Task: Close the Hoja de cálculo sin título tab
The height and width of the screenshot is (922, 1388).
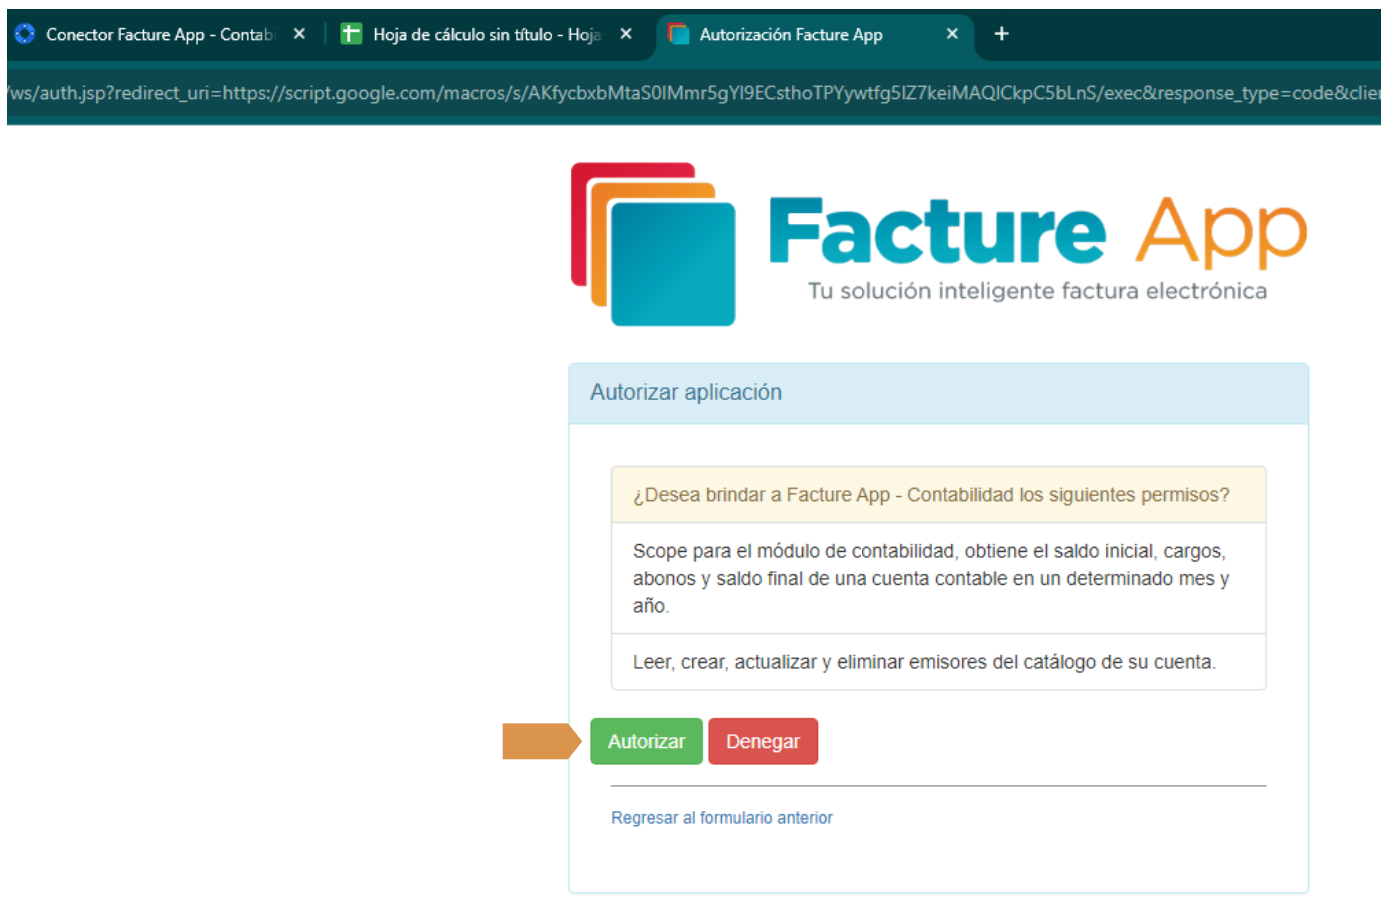Action: (x=626, y=35)
